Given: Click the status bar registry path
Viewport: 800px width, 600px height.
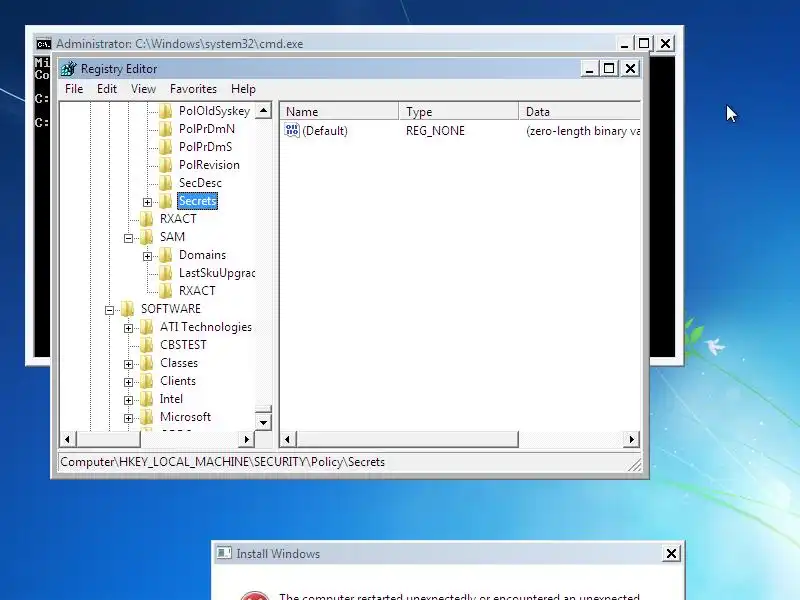Looking at the screenshot, I should click(x=222, y=462).
